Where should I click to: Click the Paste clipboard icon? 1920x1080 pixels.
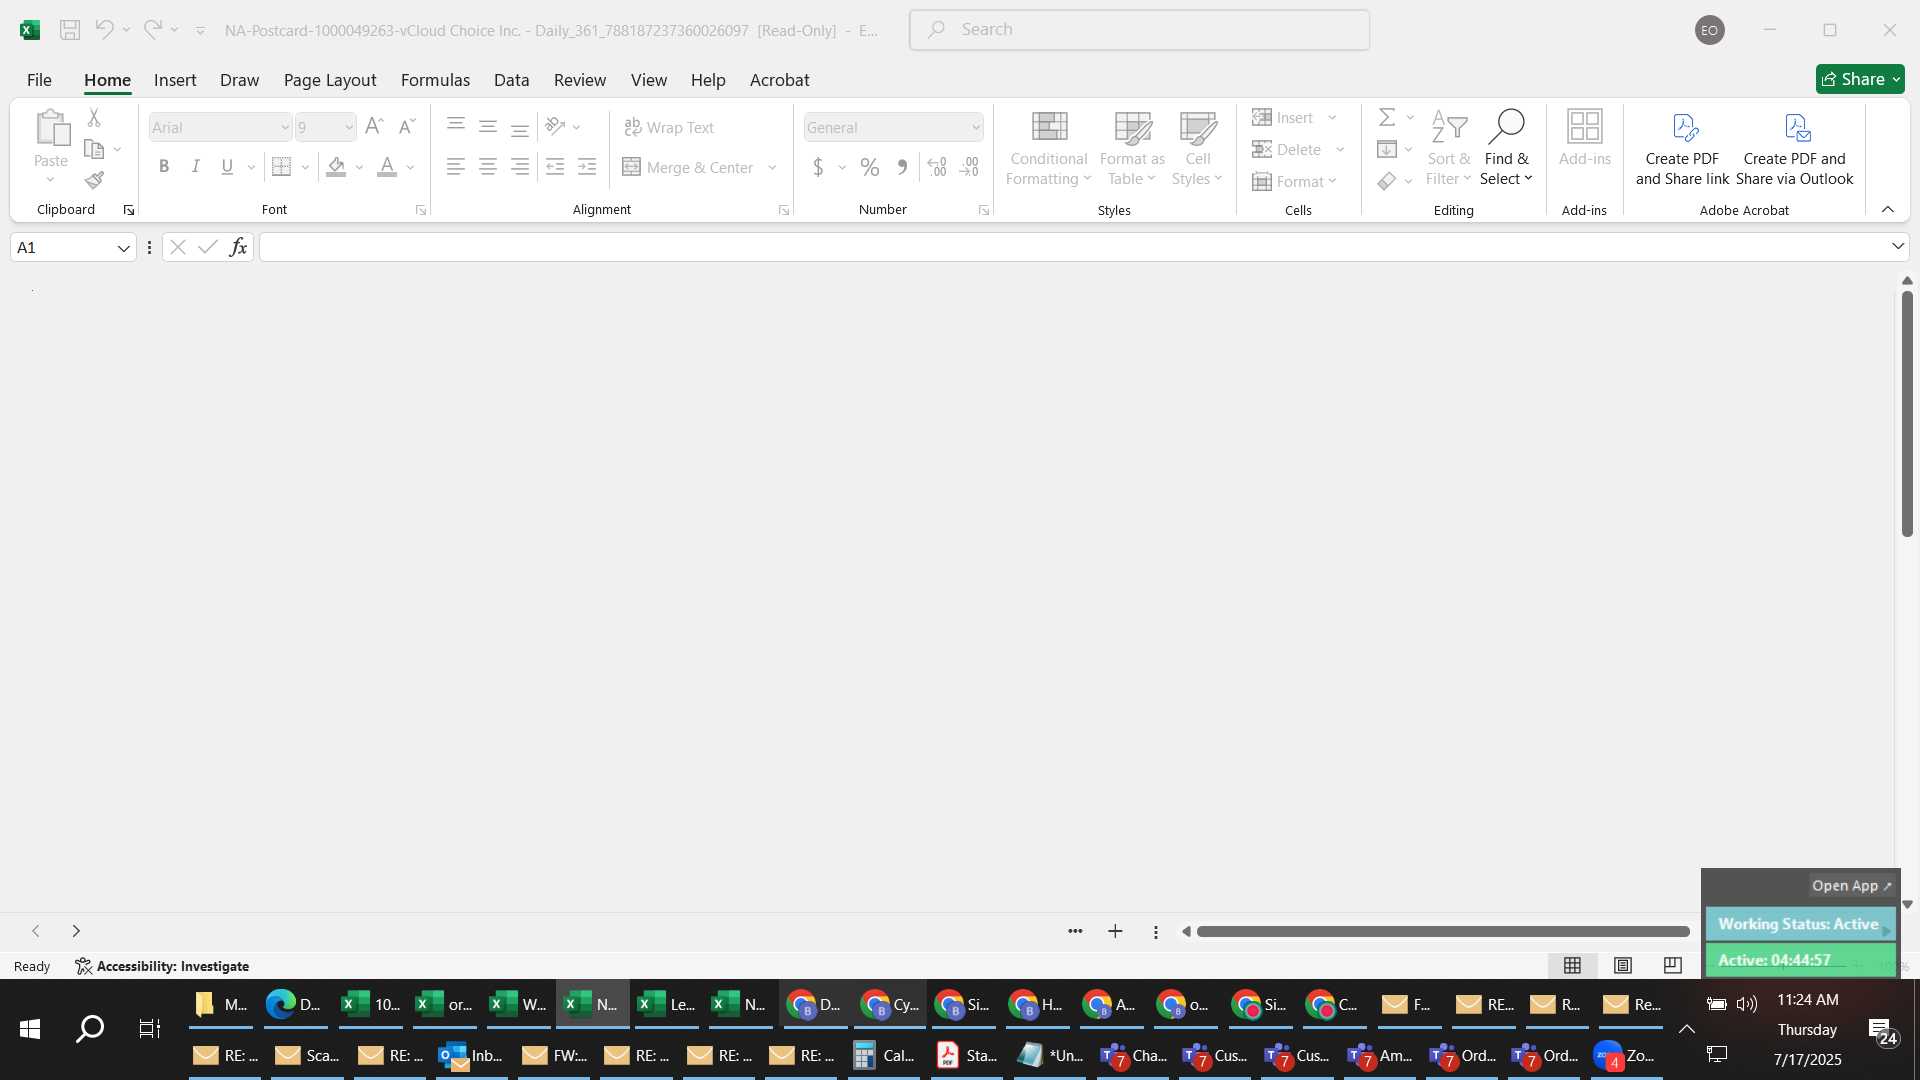[51, 128]
